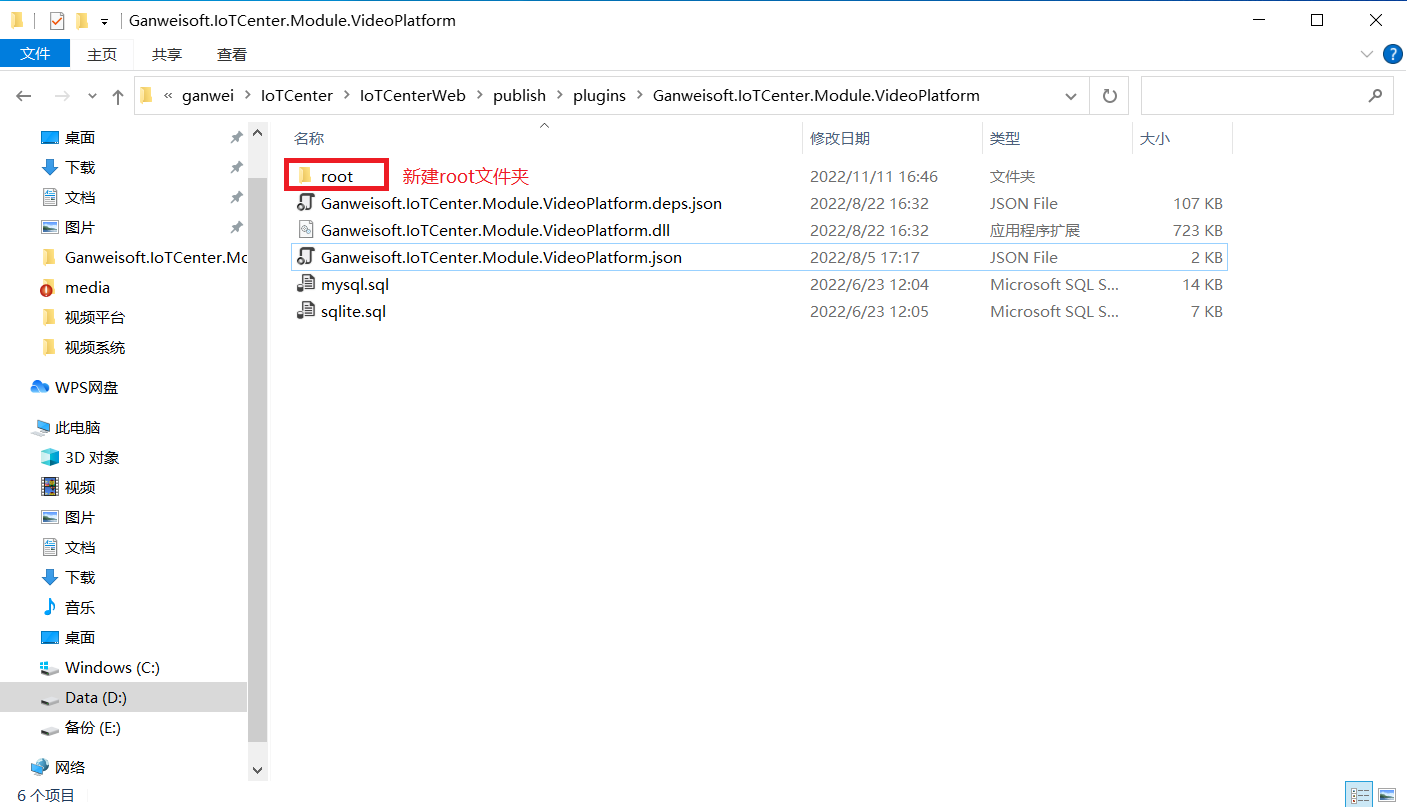Select the file name Ganweisoft.IoTCenter.Module.VideoPlatform.json
Screen dimensions: 1407x807
tap(501, 257)
